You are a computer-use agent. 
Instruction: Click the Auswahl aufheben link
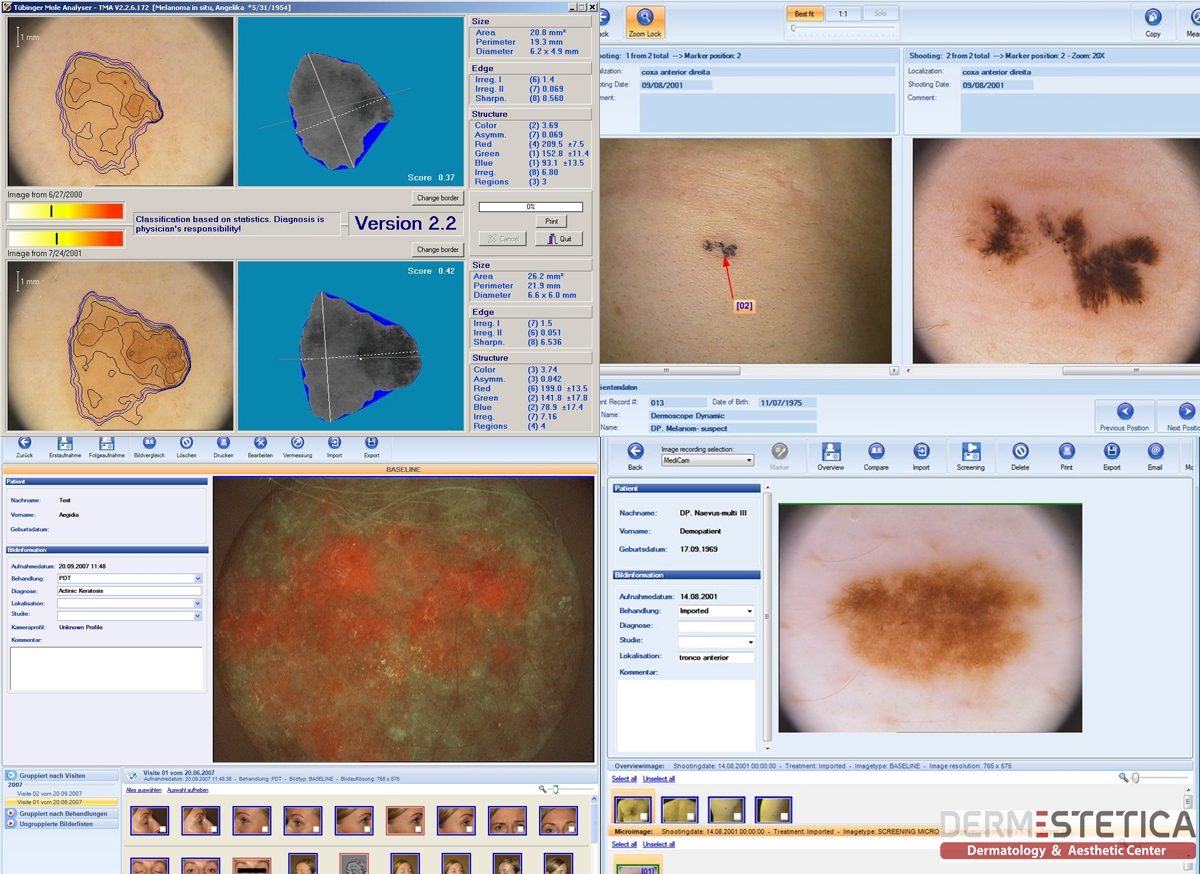188,790
